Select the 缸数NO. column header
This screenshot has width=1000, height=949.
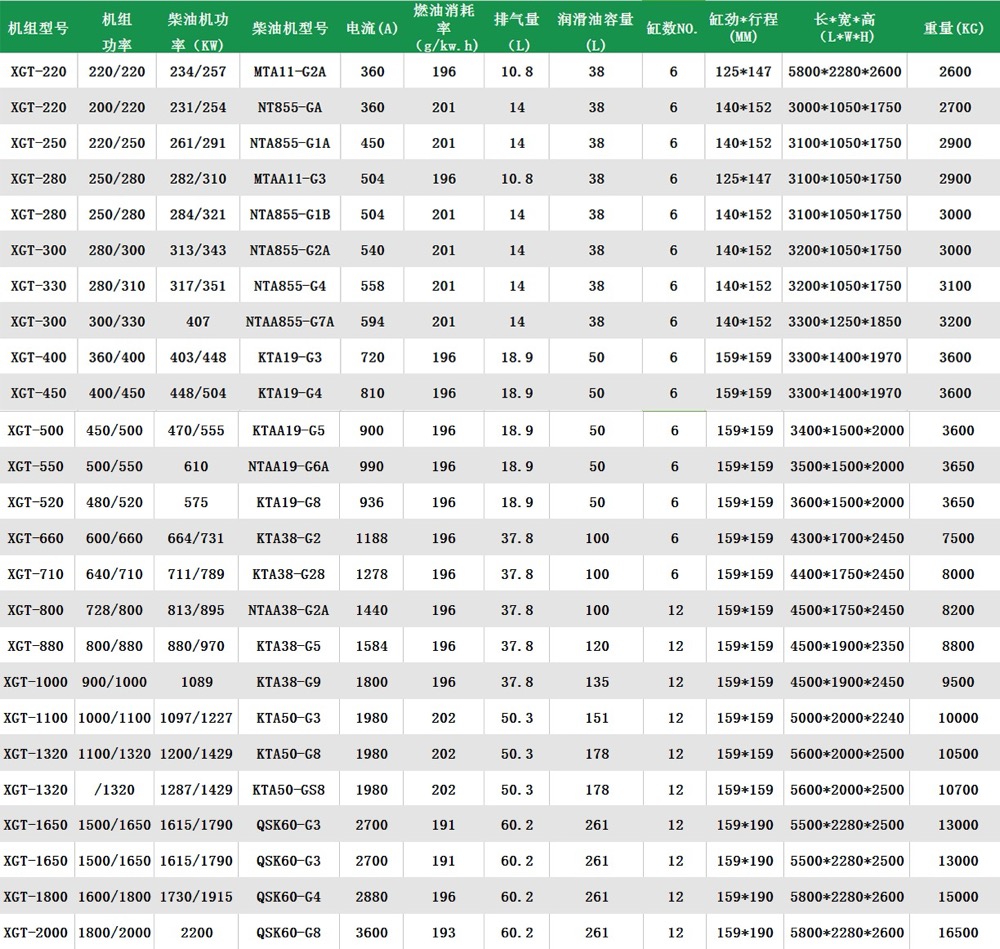coord(674,28)
